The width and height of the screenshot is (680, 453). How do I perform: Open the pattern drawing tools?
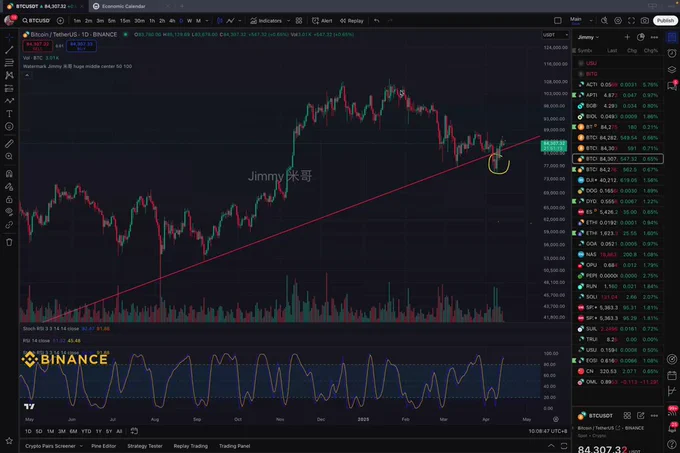[9, 75]
